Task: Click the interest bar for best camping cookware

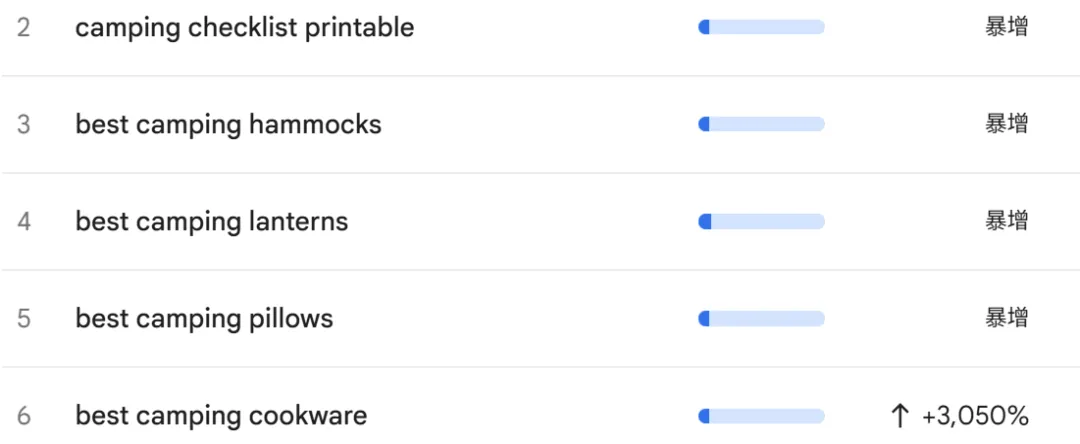Action: (761, 416)
